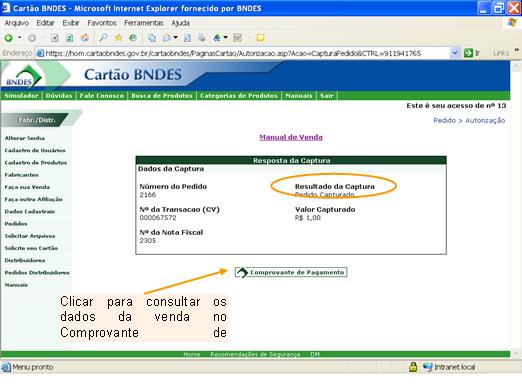This screenshot has width=522, height=391.
Task: Click the transaction number 000067572
Action: click(x=158, y=218)
